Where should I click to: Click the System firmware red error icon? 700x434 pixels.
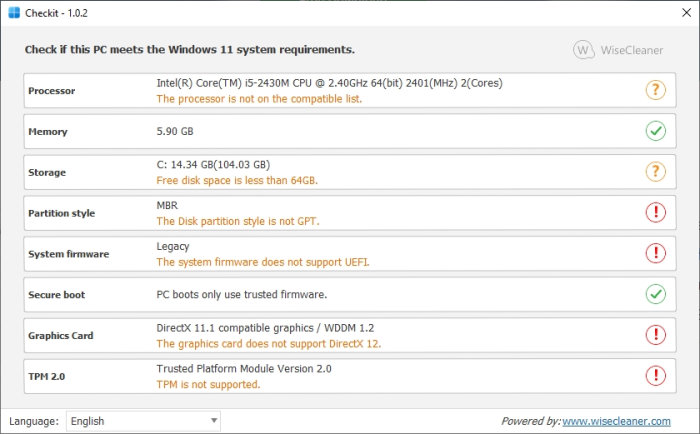(x=655, y=253)
